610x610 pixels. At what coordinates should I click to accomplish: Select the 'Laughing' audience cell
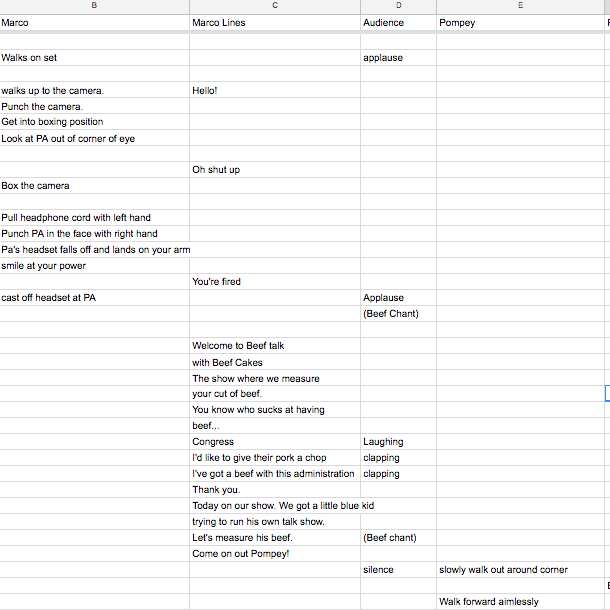(x=398, y=442)
